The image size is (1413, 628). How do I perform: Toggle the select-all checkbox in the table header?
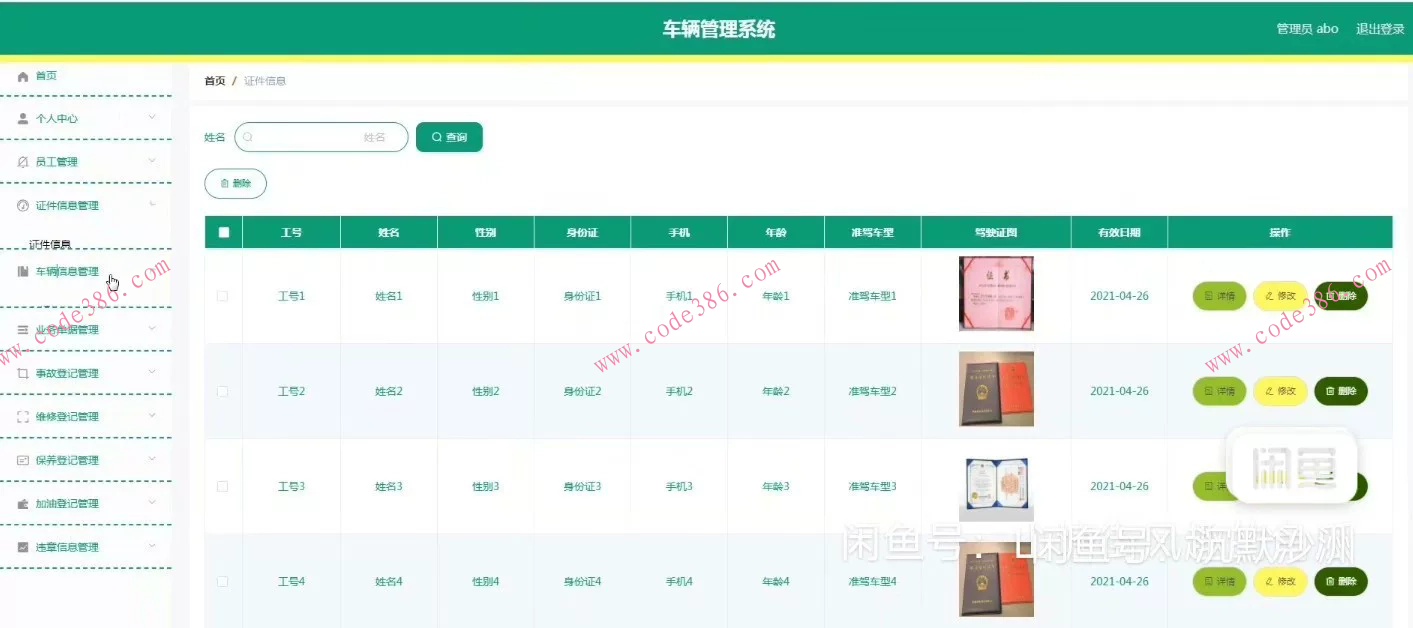(x=223, y=231)
